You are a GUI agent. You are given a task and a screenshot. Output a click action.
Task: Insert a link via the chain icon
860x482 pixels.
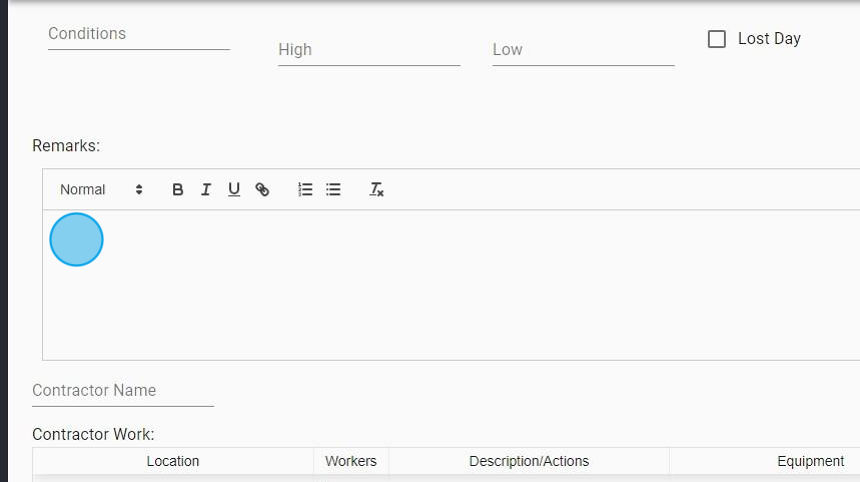point(262,189)
